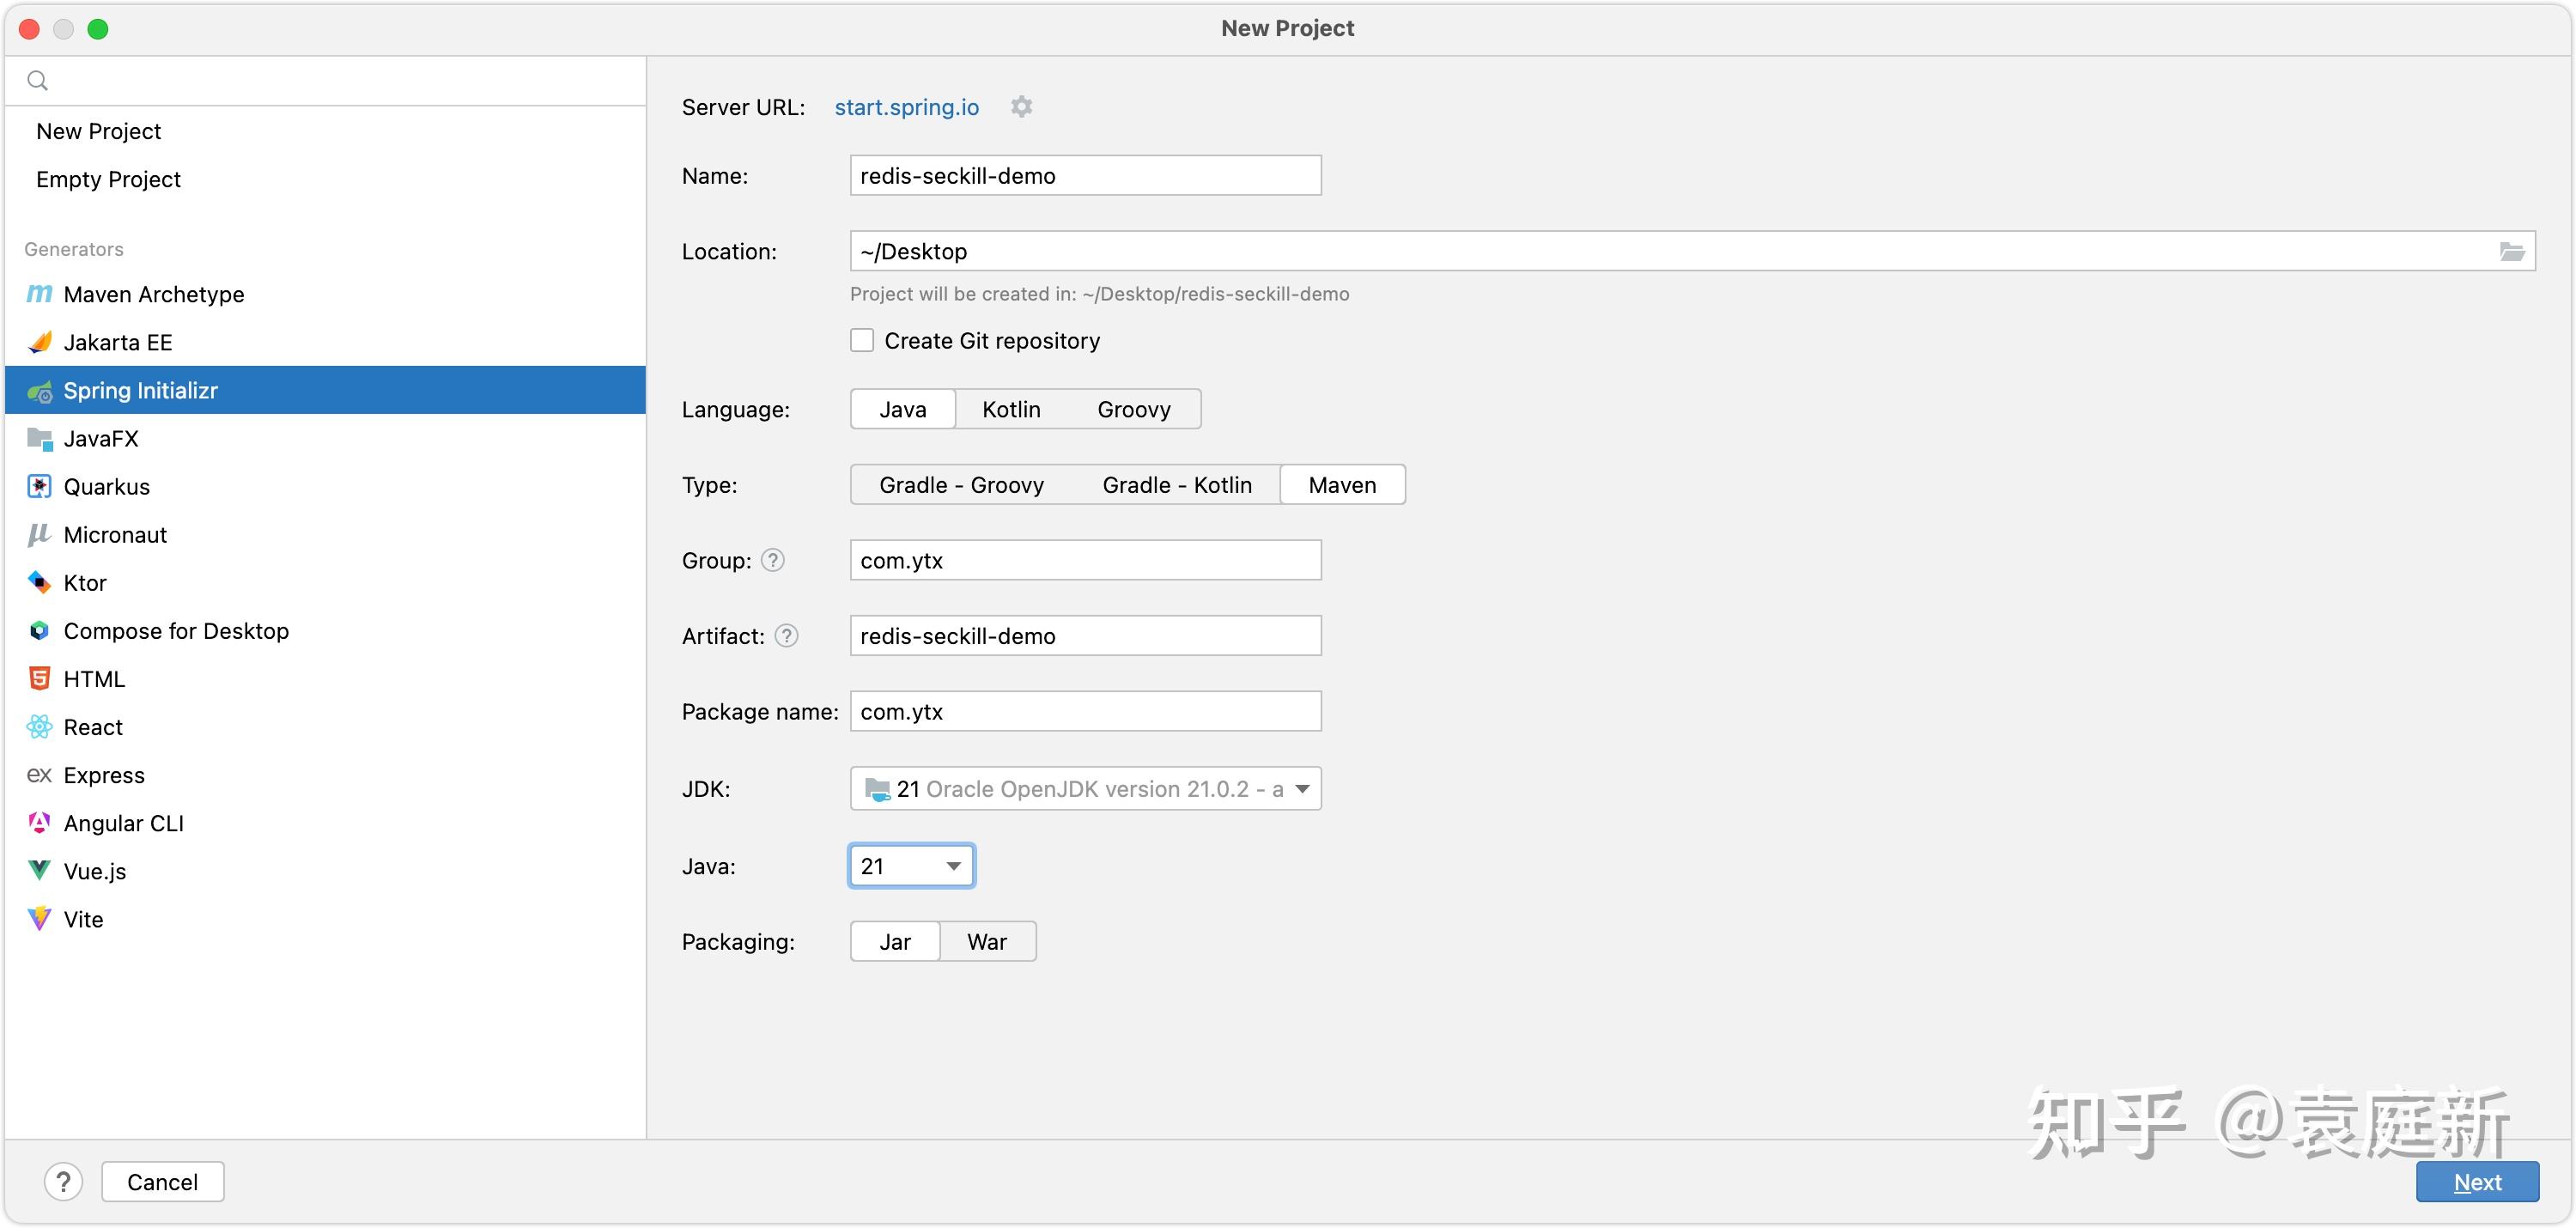The height and width of the screenshot is (1228, 2576).
Task: Select the Vue.js generator
Action: (94, 871)
